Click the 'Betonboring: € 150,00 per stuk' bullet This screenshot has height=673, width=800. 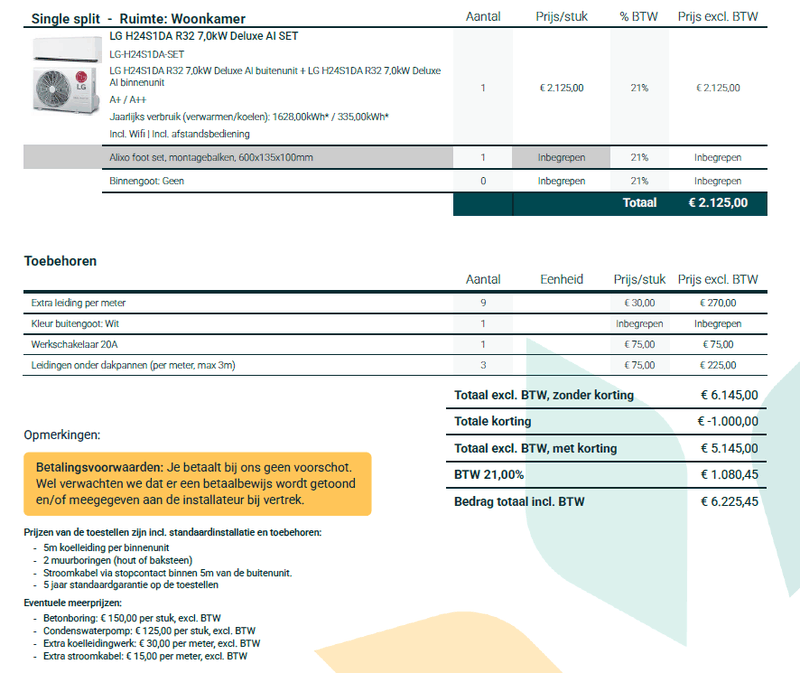point(132,618)
